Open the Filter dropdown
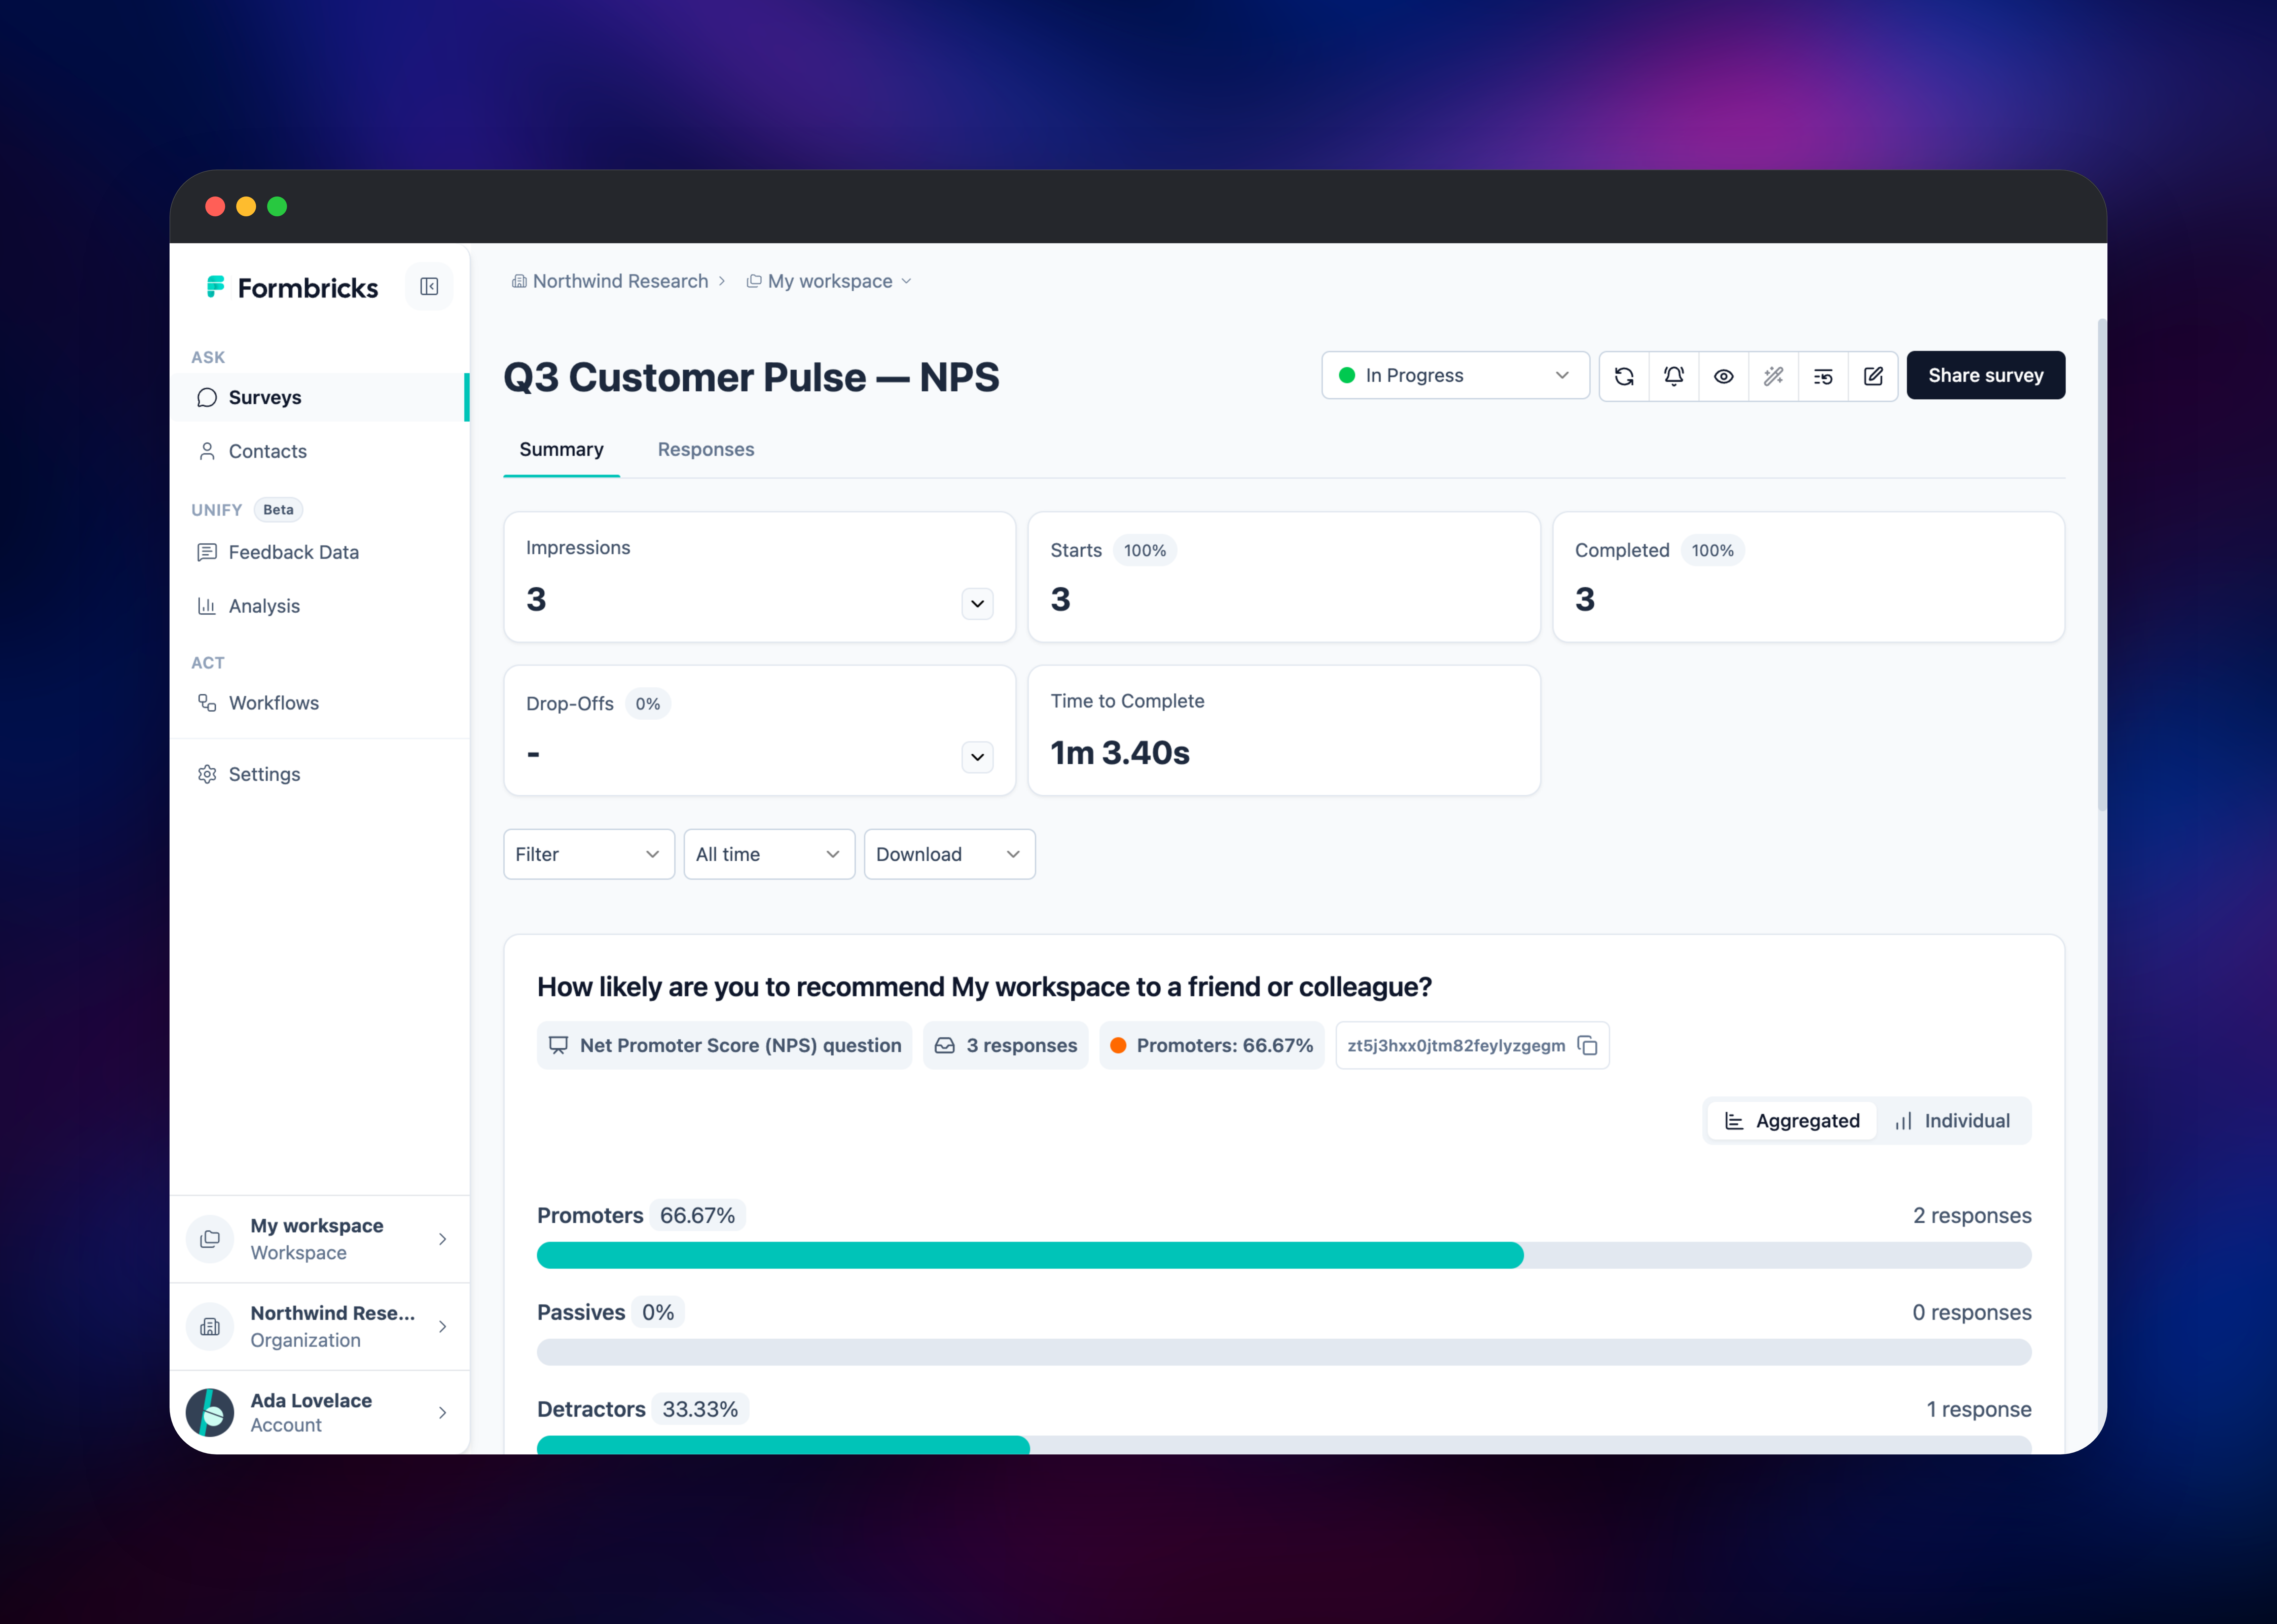 [x=589, y=854]
